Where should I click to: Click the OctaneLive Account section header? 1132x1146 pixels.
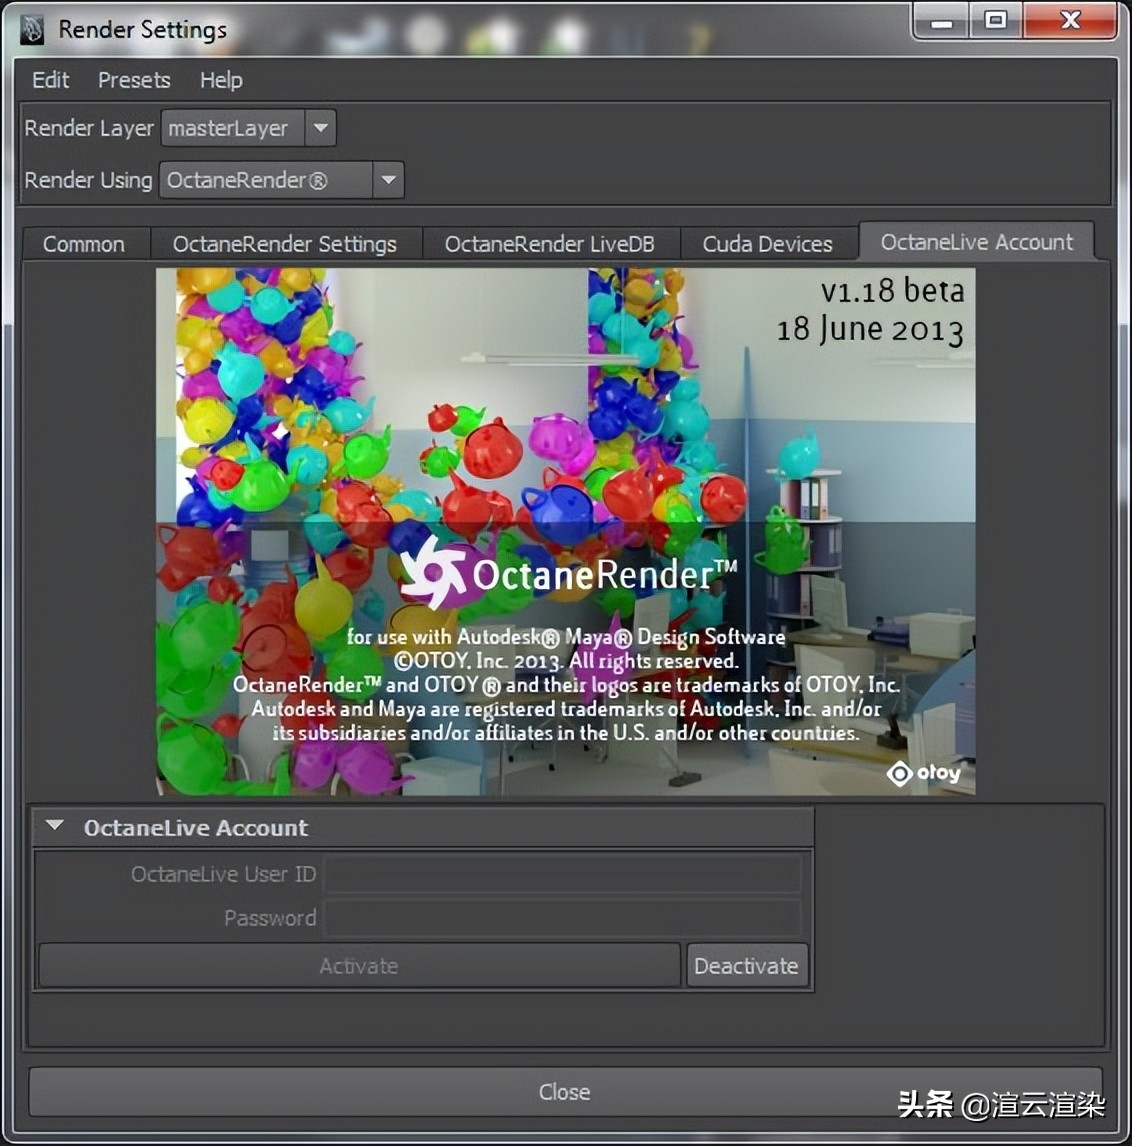(x=423, y=827)
